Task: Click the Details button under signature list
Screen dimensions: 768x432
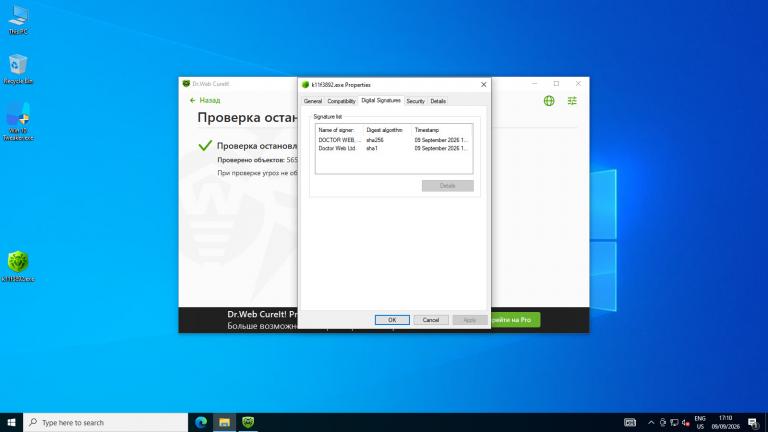Action: [x=448, y=186]
